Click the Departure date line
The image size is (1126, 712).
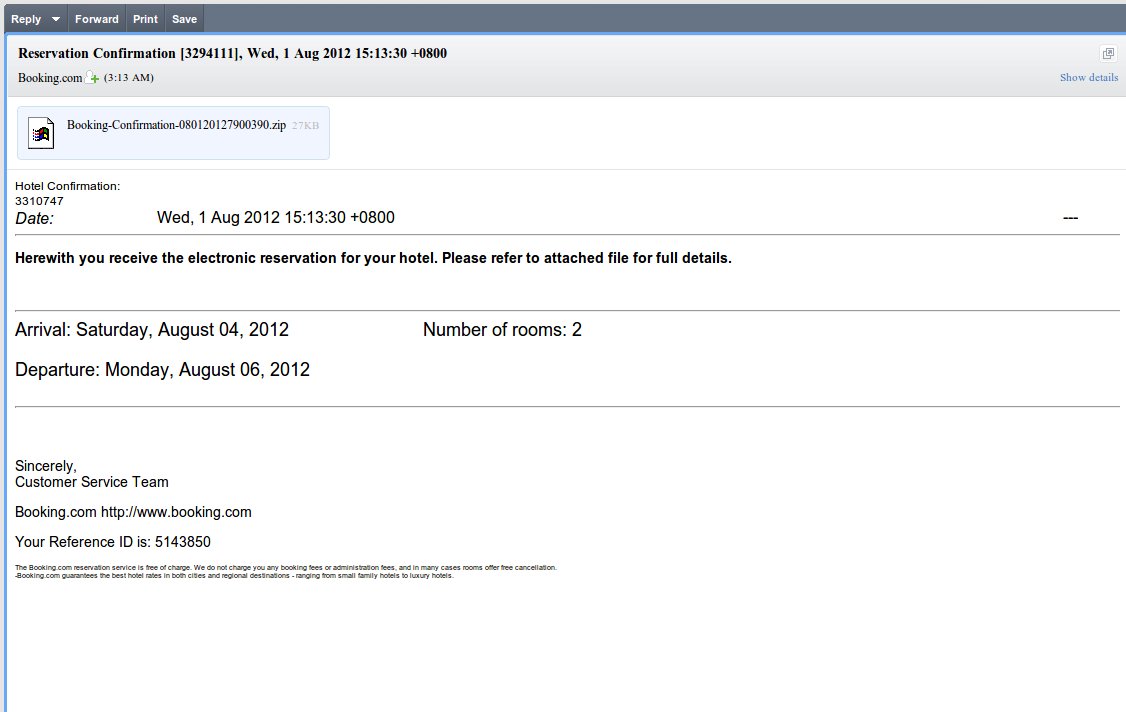click(x=162, y=370)
